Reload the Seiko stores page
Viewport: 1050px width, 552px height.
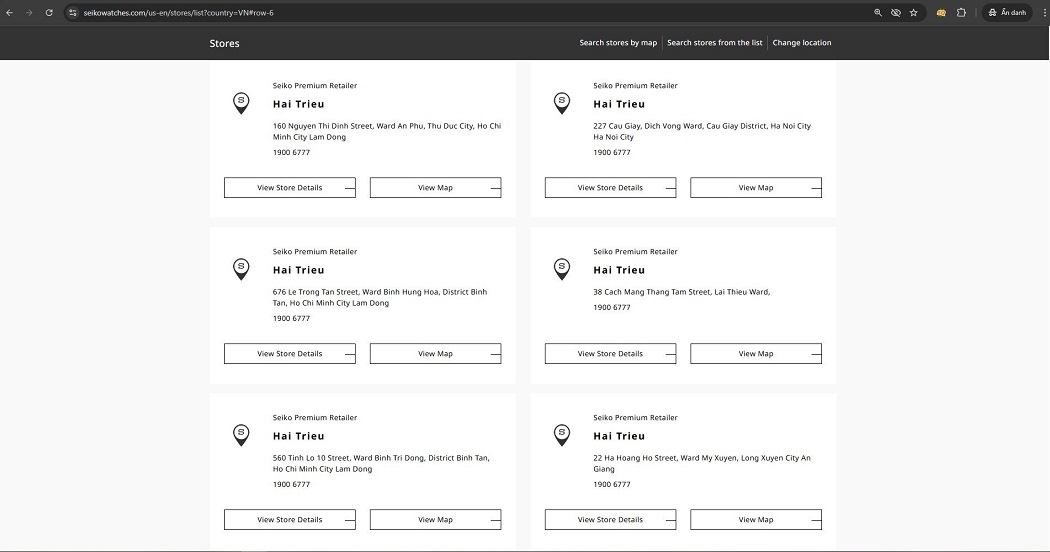point(49,13)
